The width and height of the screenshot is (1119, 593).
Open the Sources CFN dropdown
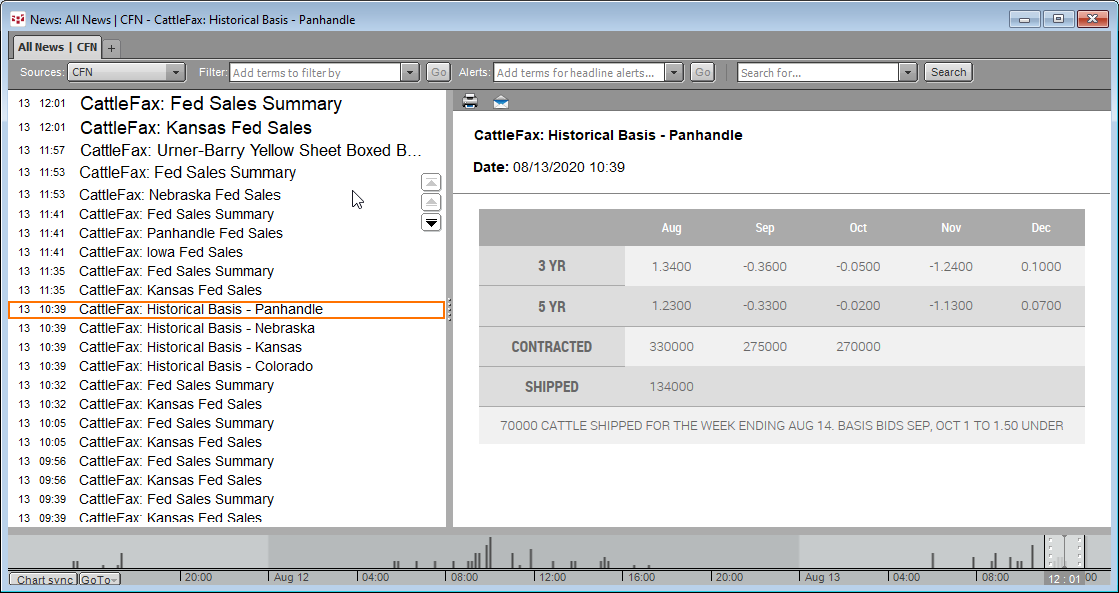pyautogui.click(x=176, y=72)
